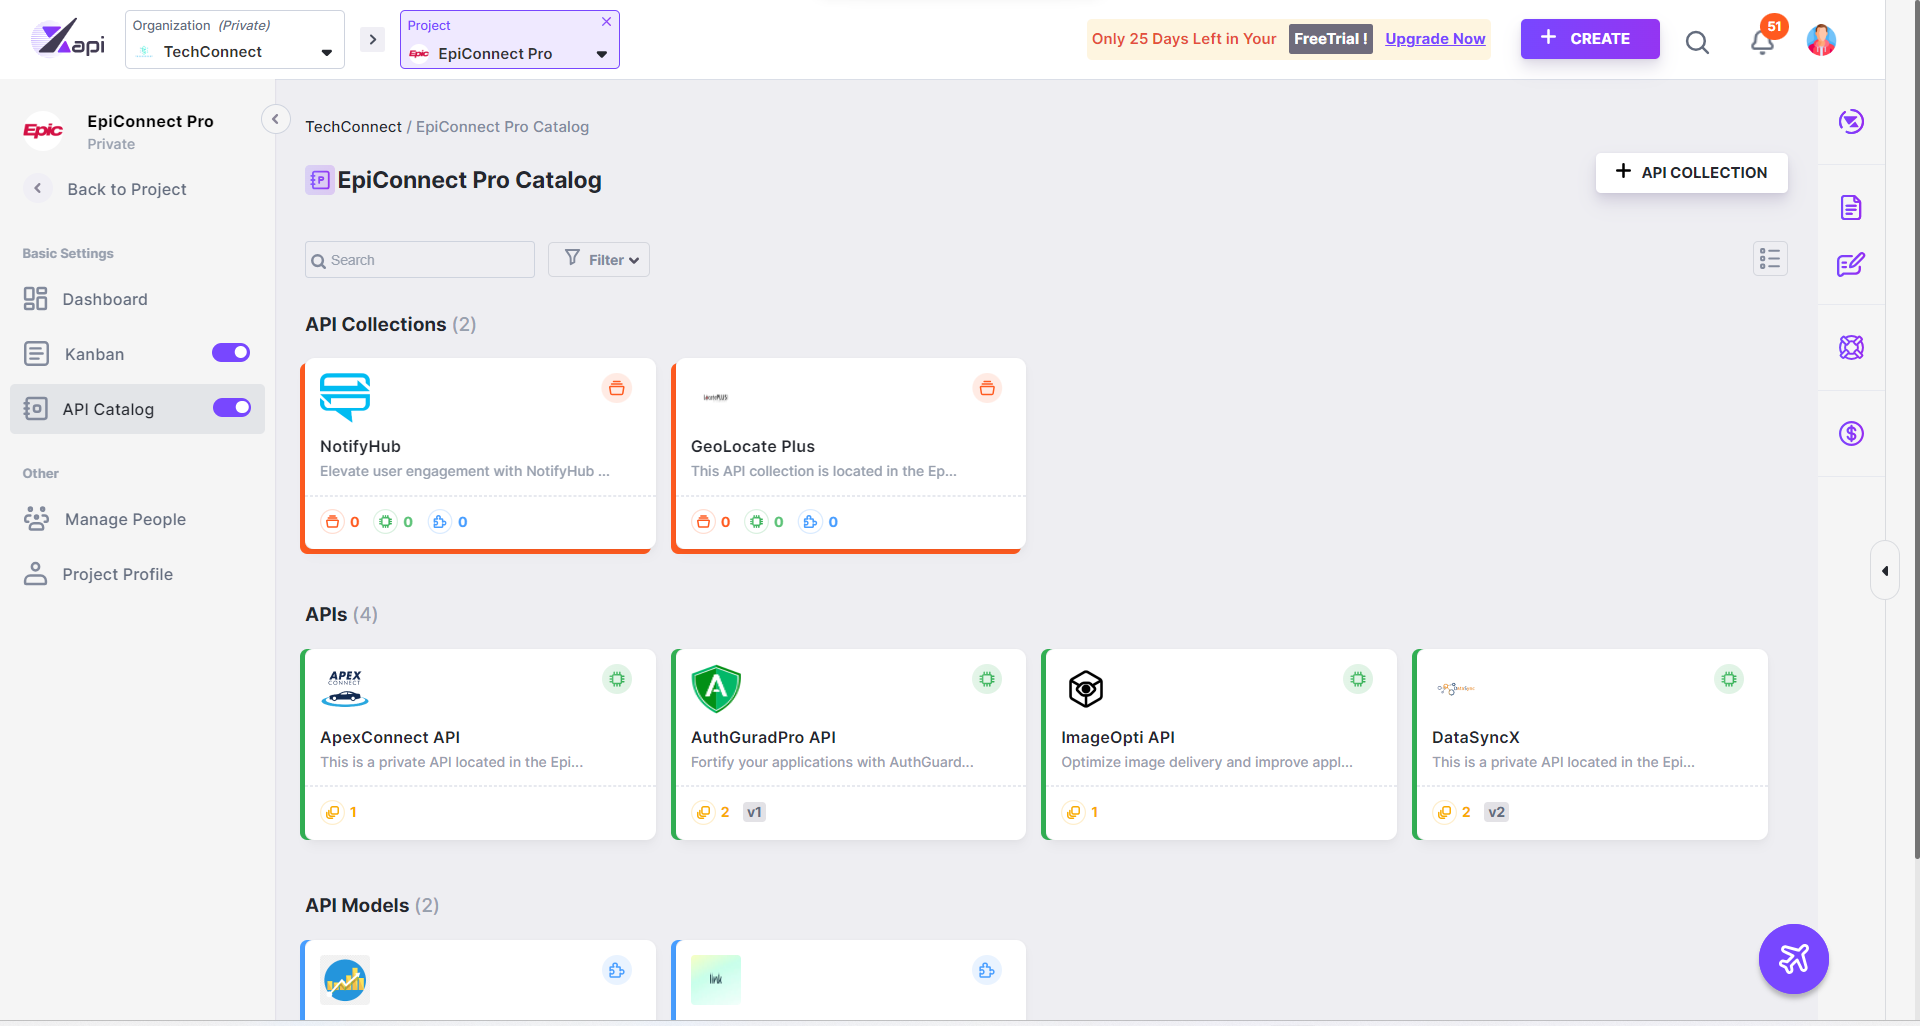Open the user avatar profile menu
The image size is (1920, 1026).
click(1821, 40)
